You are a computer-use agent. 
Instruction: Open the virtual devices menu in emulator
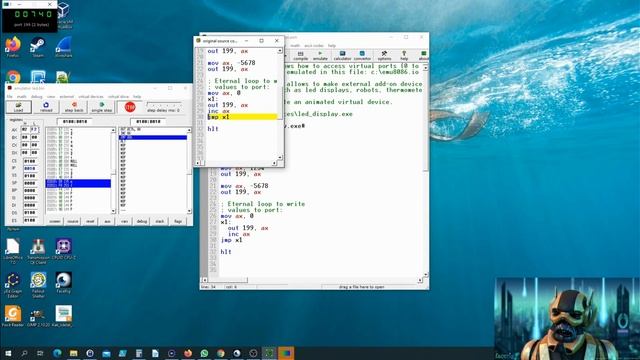click(x=91, y=97)
